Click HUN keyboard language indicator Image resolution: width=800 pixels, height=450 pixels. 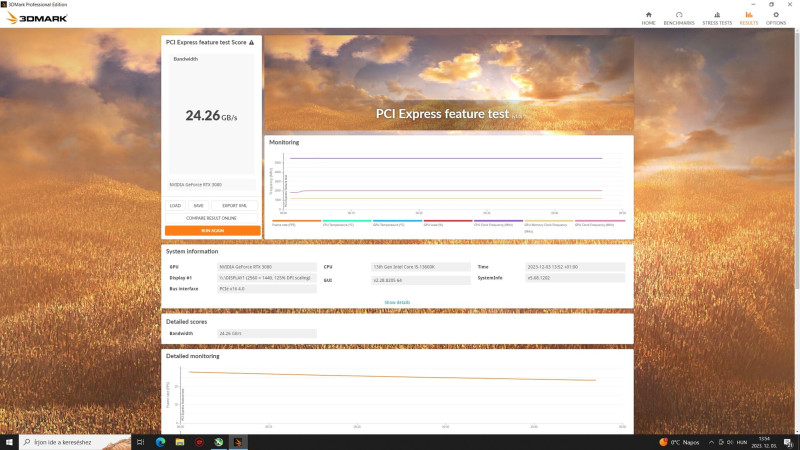pyautogui.click(x=742, y=442)
